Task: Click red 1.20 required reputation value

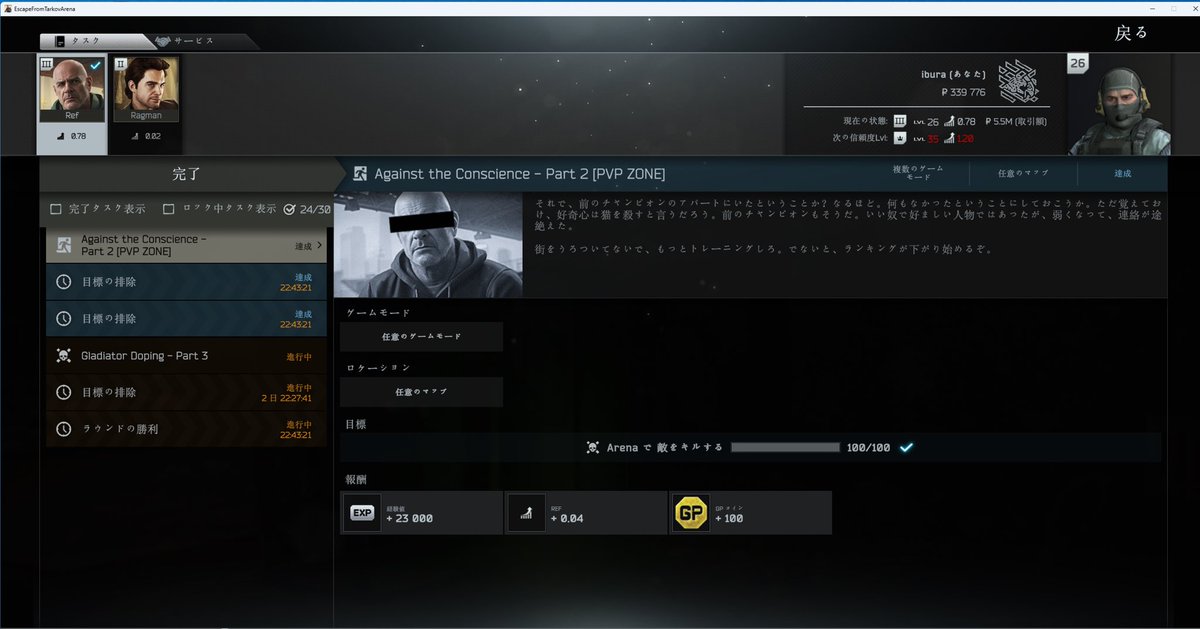Action: [x=965, y=138]
